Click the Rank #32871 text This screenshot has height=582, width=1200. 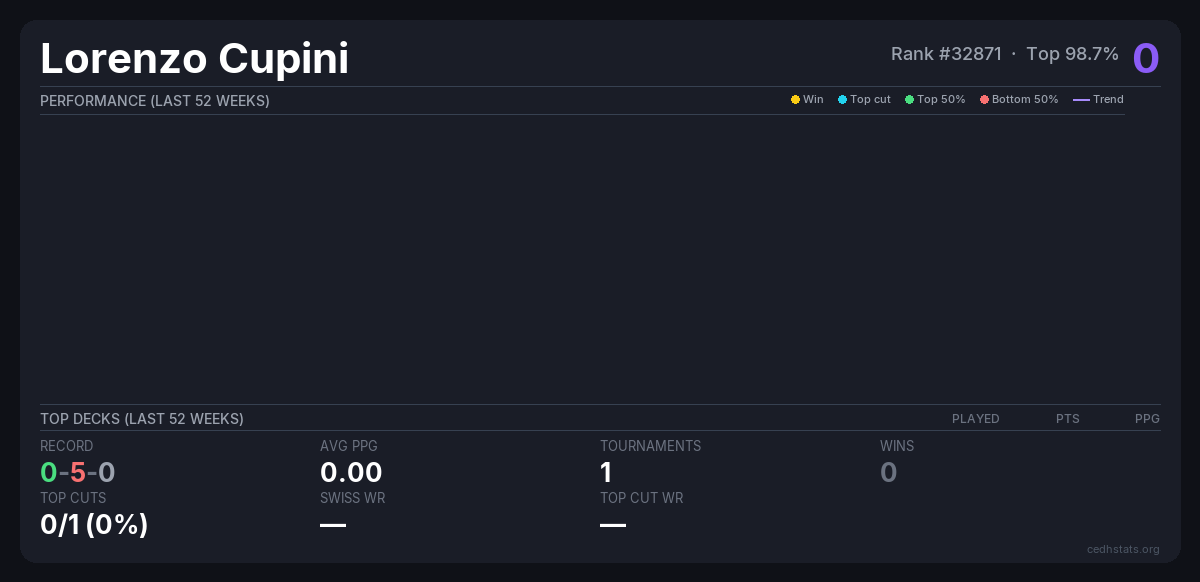point(946,54)
